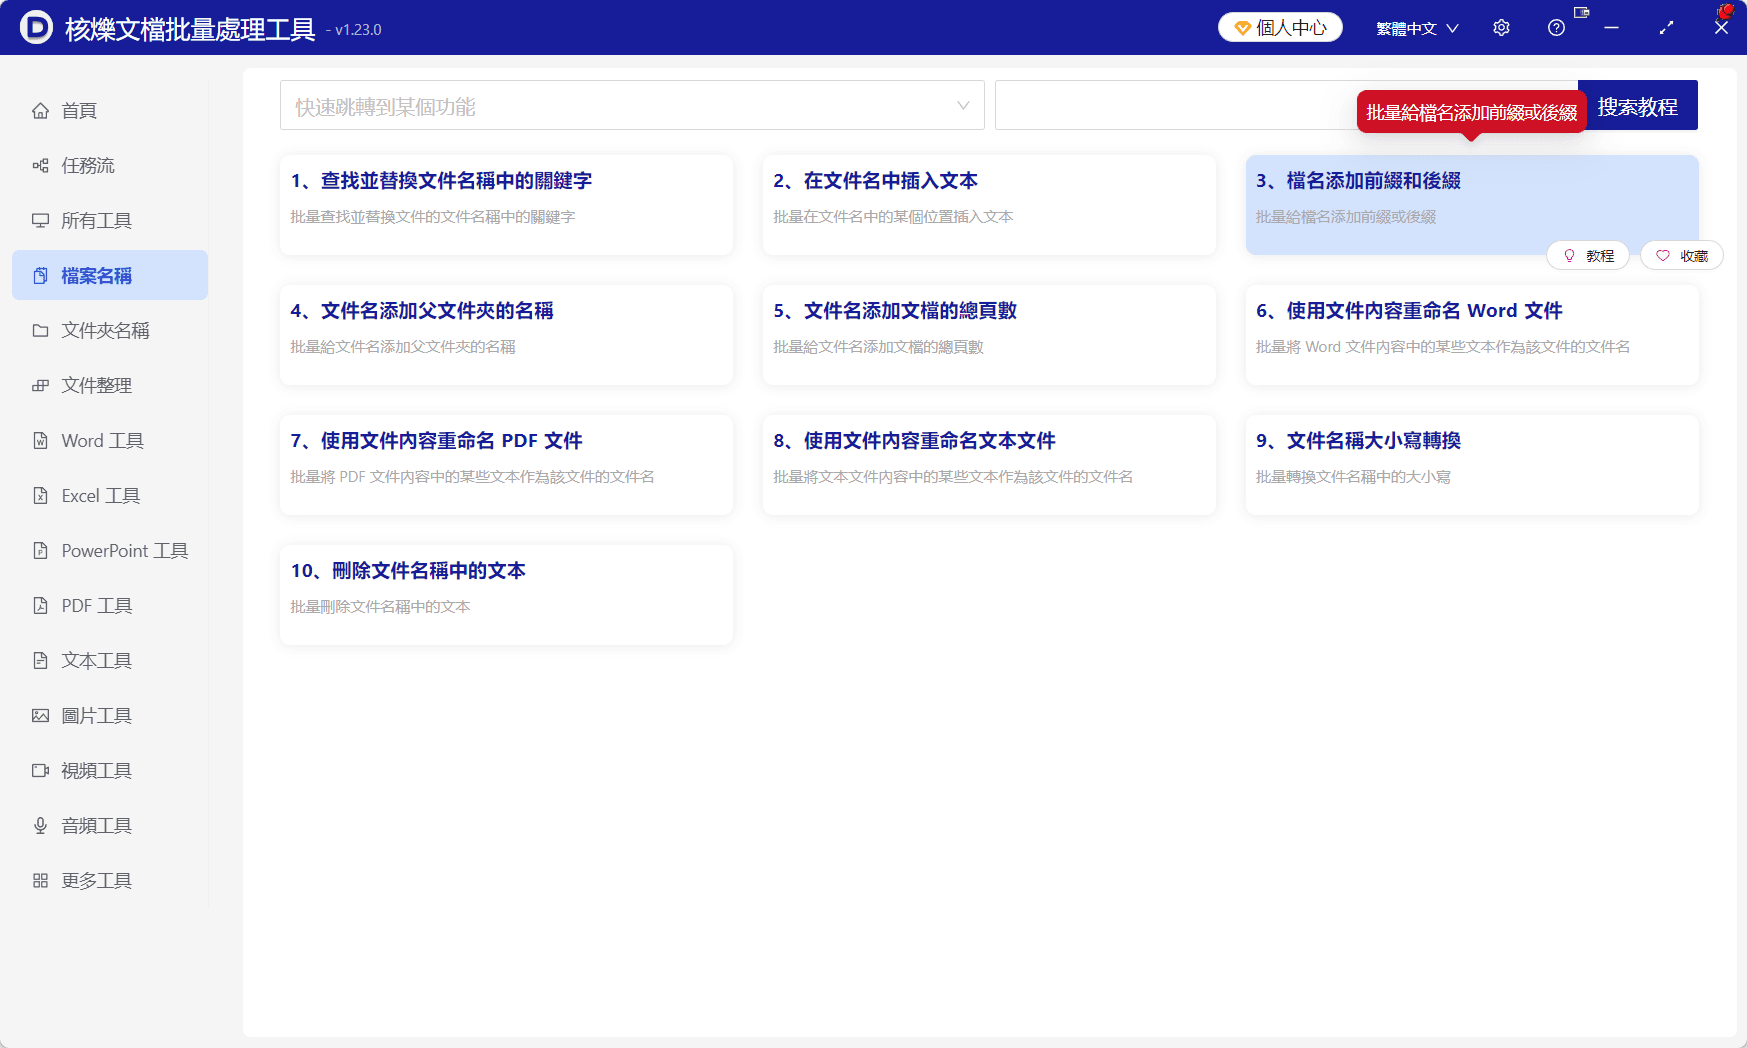The width and height of the screenshot is (1747, 1048).
Task: Open 文件名稱大小寫轉換 card
Action: 1472,465
